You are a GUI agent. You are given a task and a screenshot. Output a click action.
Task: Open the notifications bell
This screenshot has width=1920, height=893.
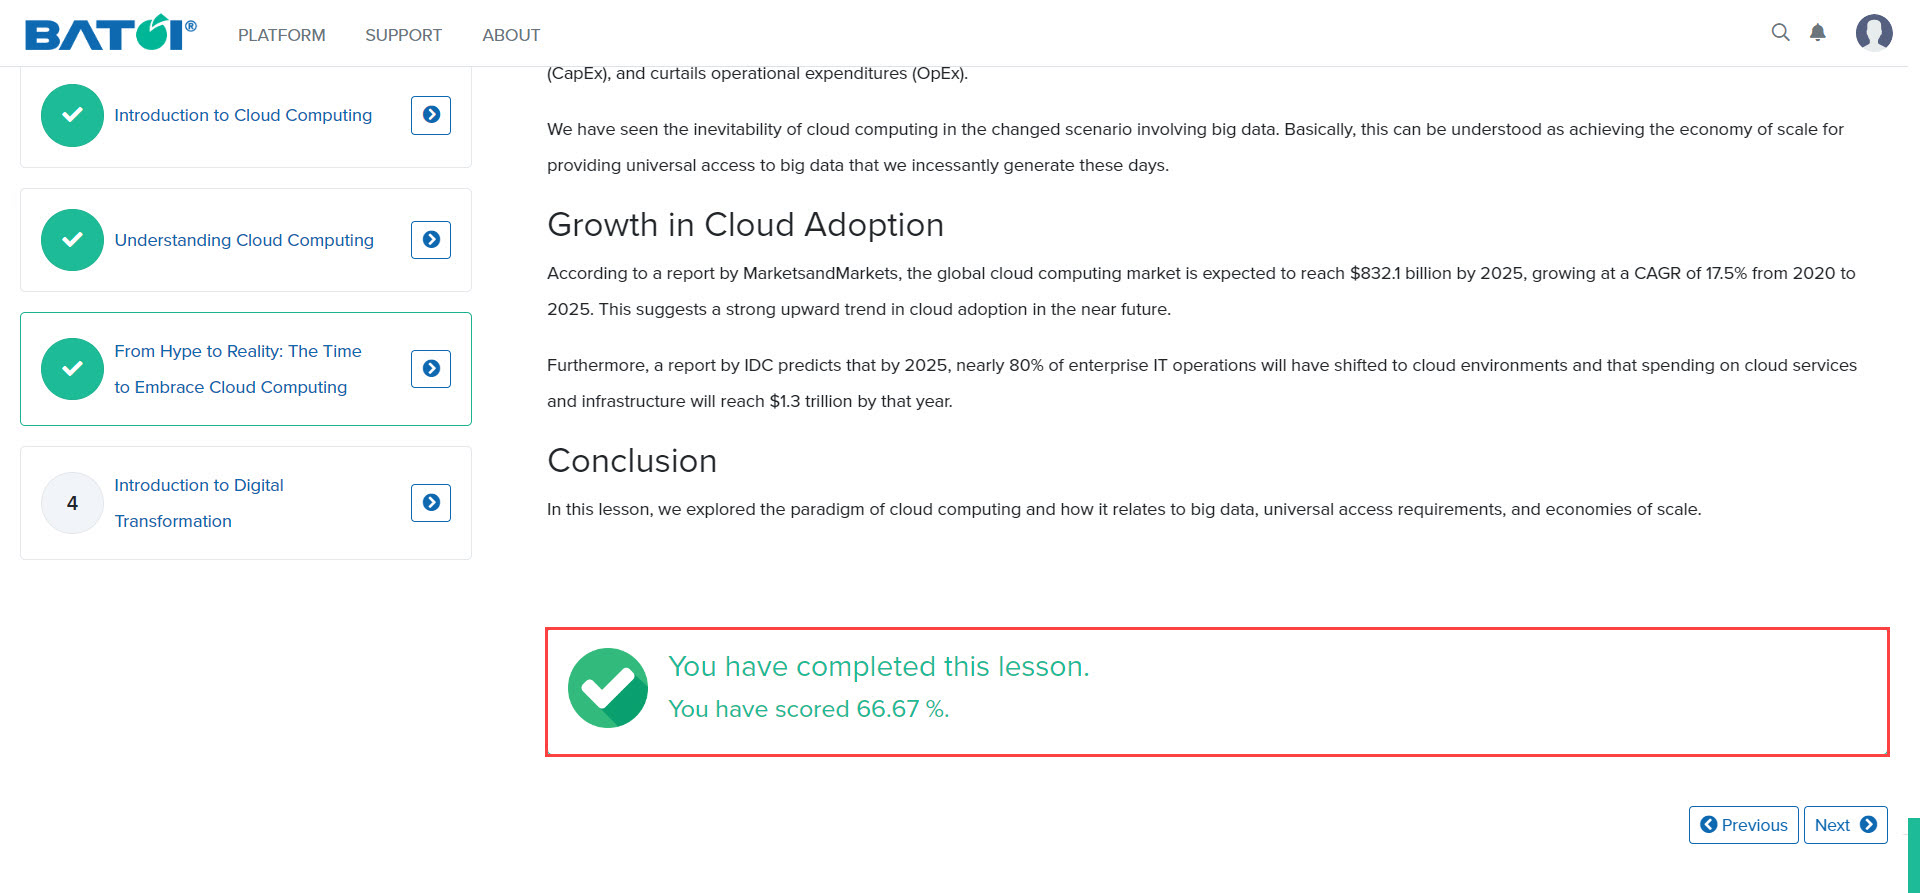coord(1818,33)
